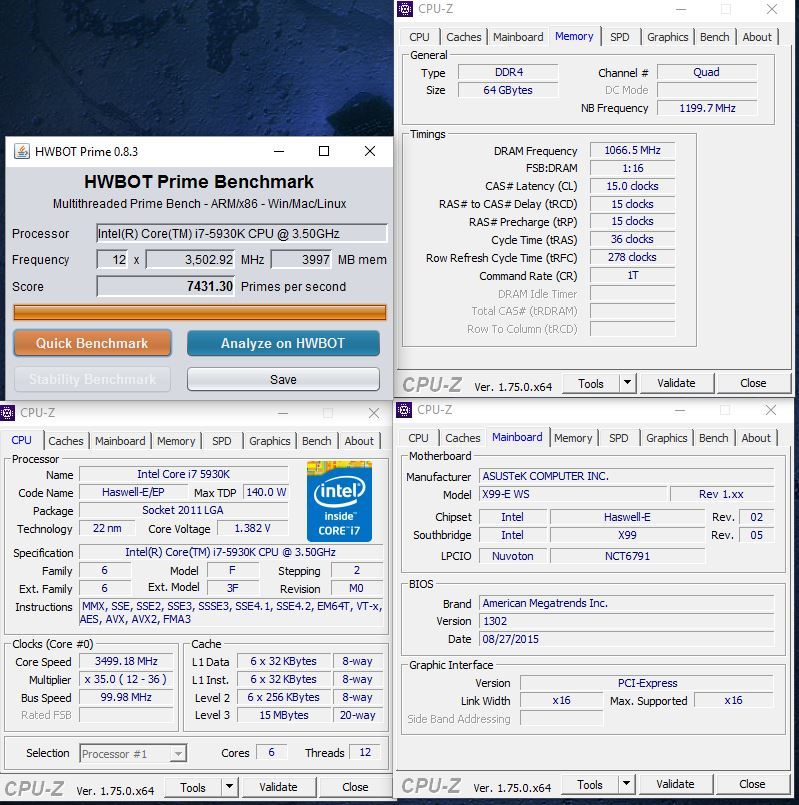799x805 pixels.
Task: Click the Core Speed 3499.18 MHz value
Action: tap(126, 661)
